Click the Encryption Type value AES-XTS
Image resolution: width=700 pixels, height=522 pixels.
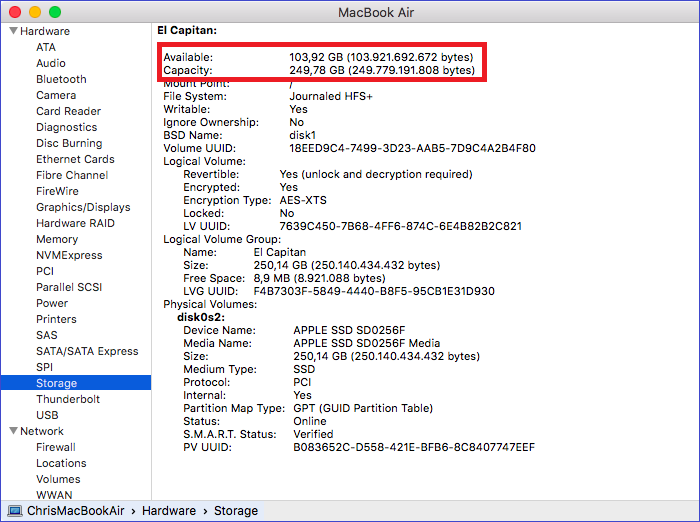pyautogui.click(x=303, y=200)
